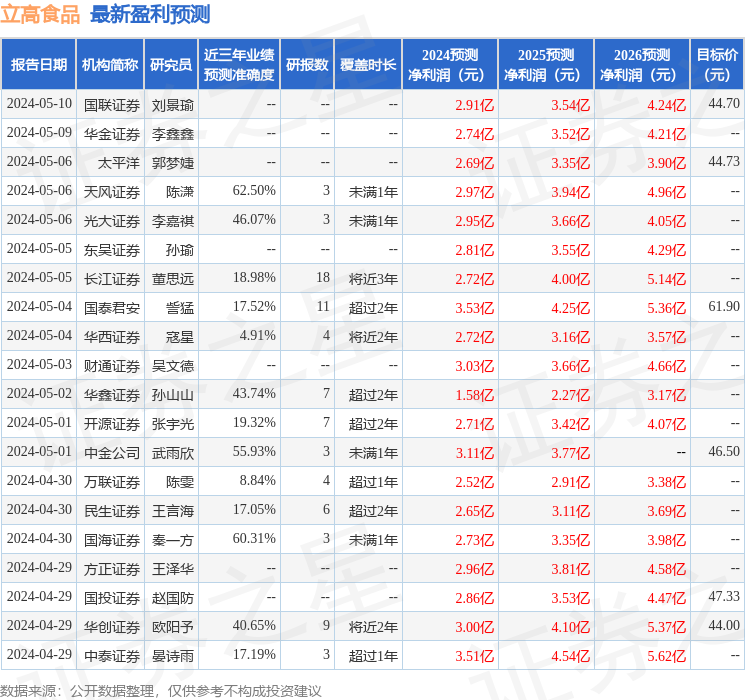
Task: Click the 2024-05-10 report date
Action: point(39,104)
